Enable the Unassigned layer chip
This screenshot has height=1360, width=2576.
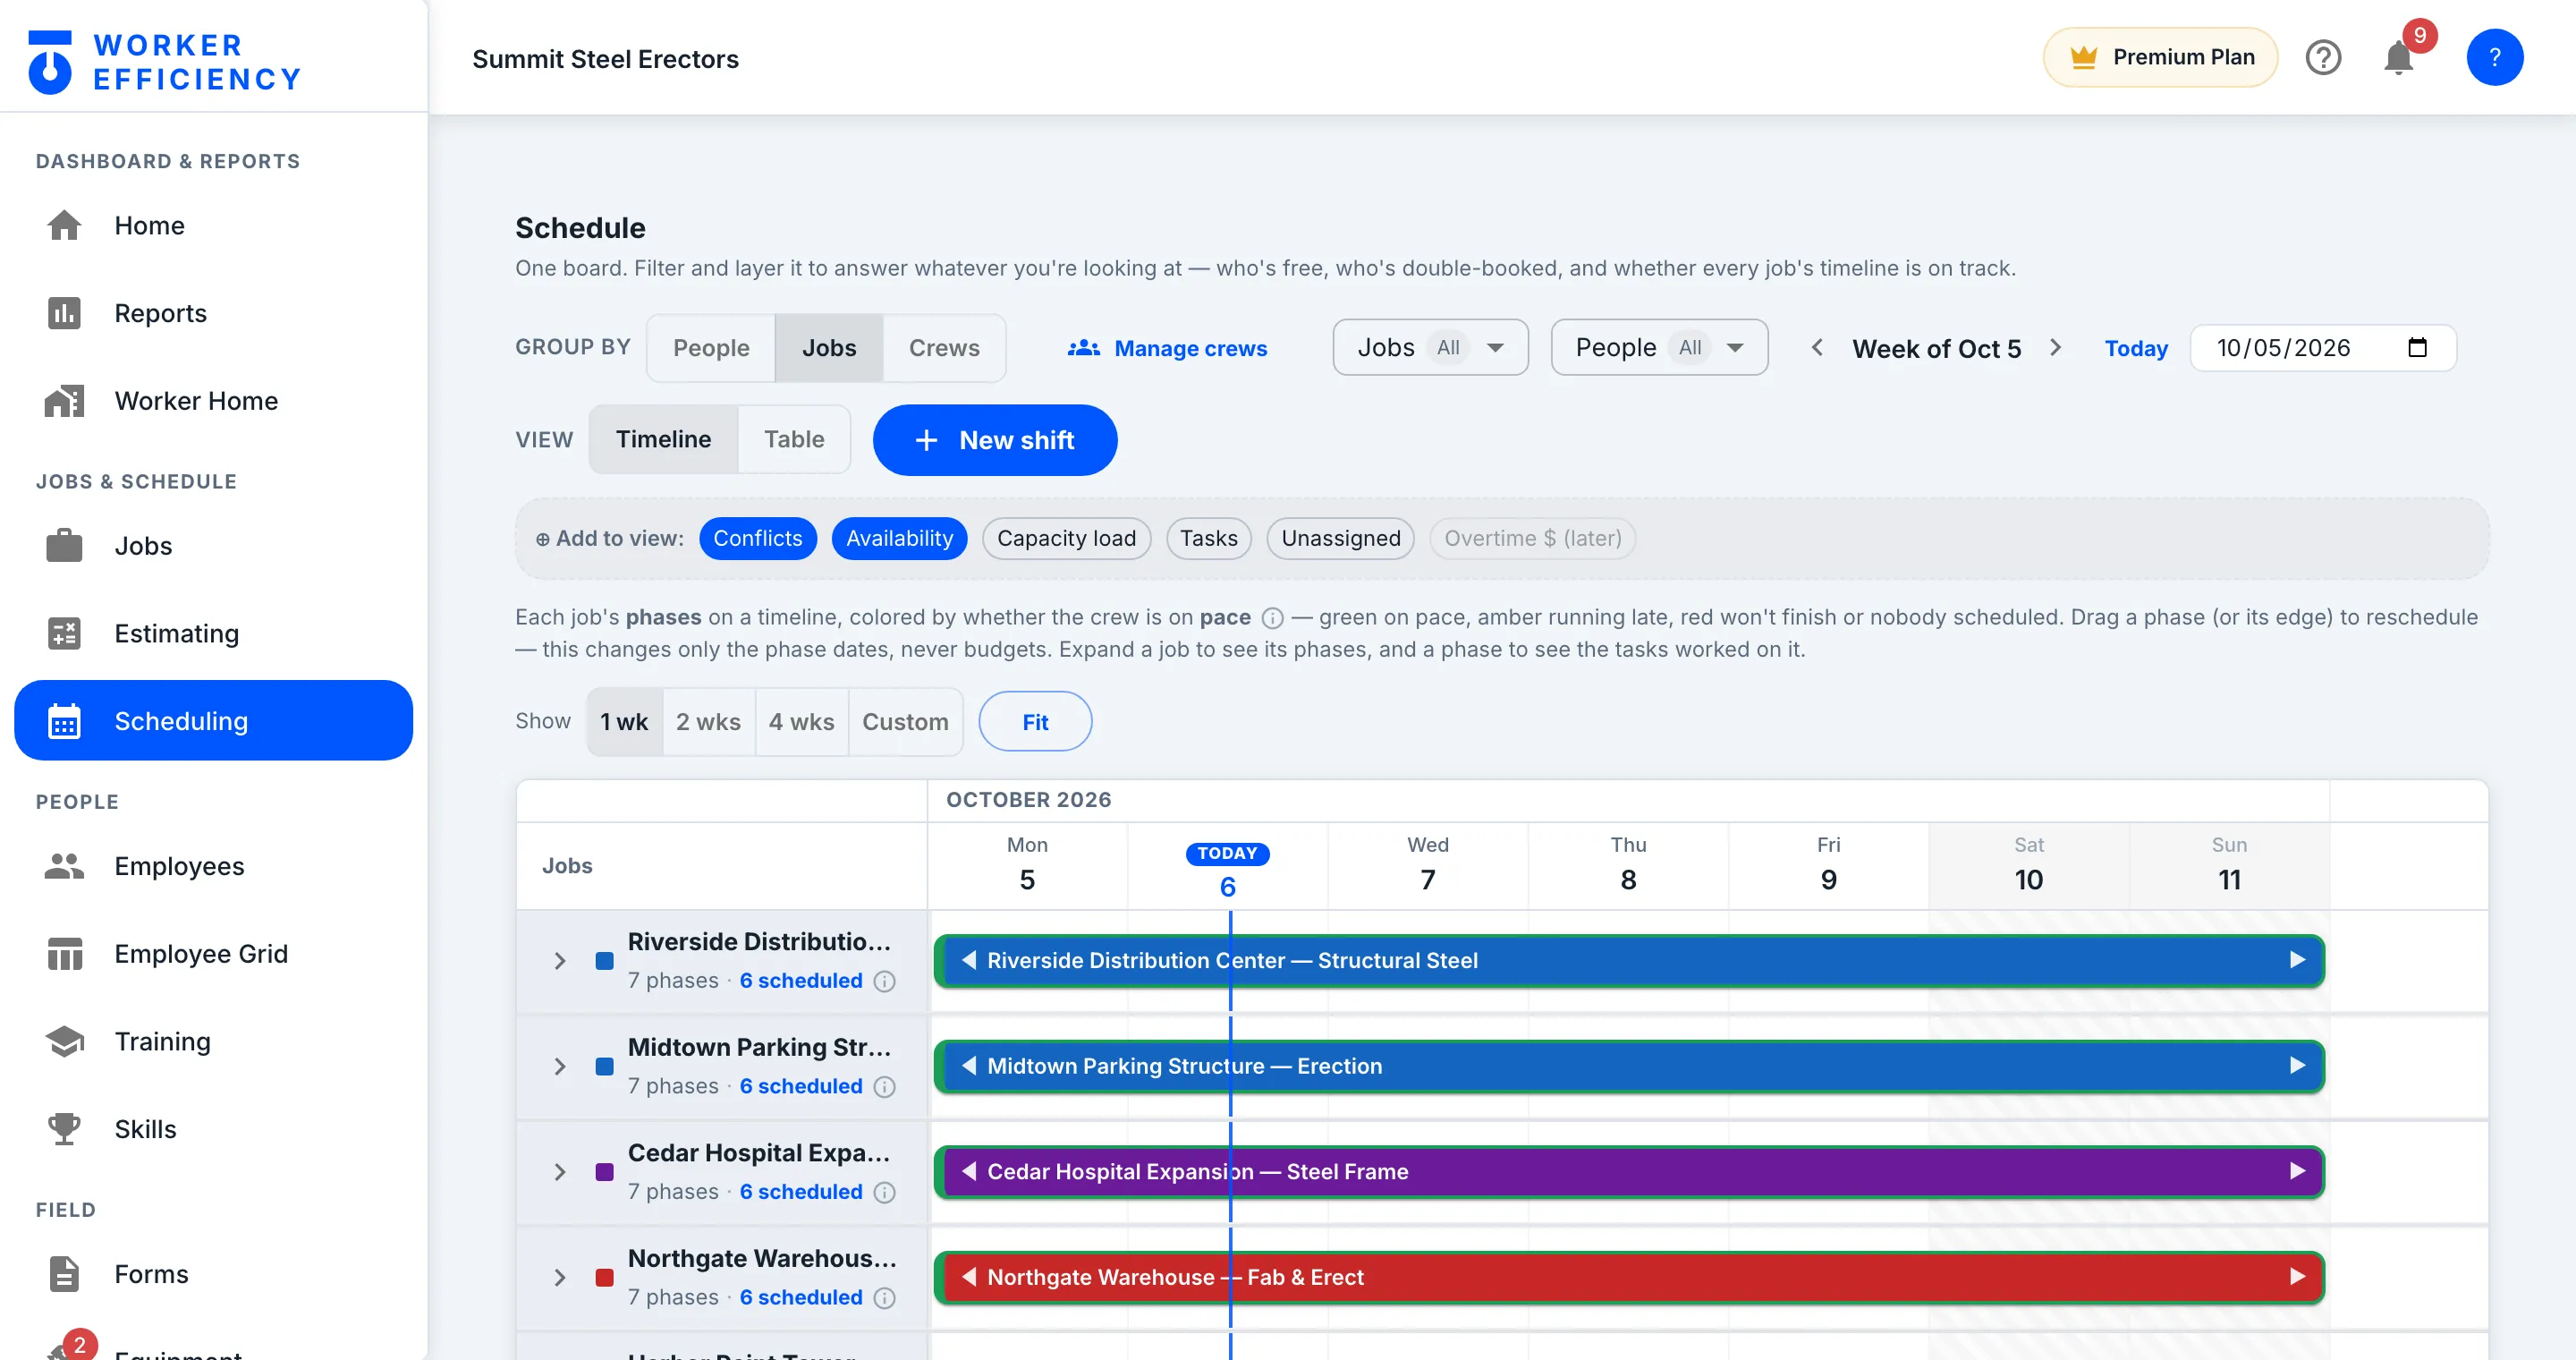click(1340, 538)
